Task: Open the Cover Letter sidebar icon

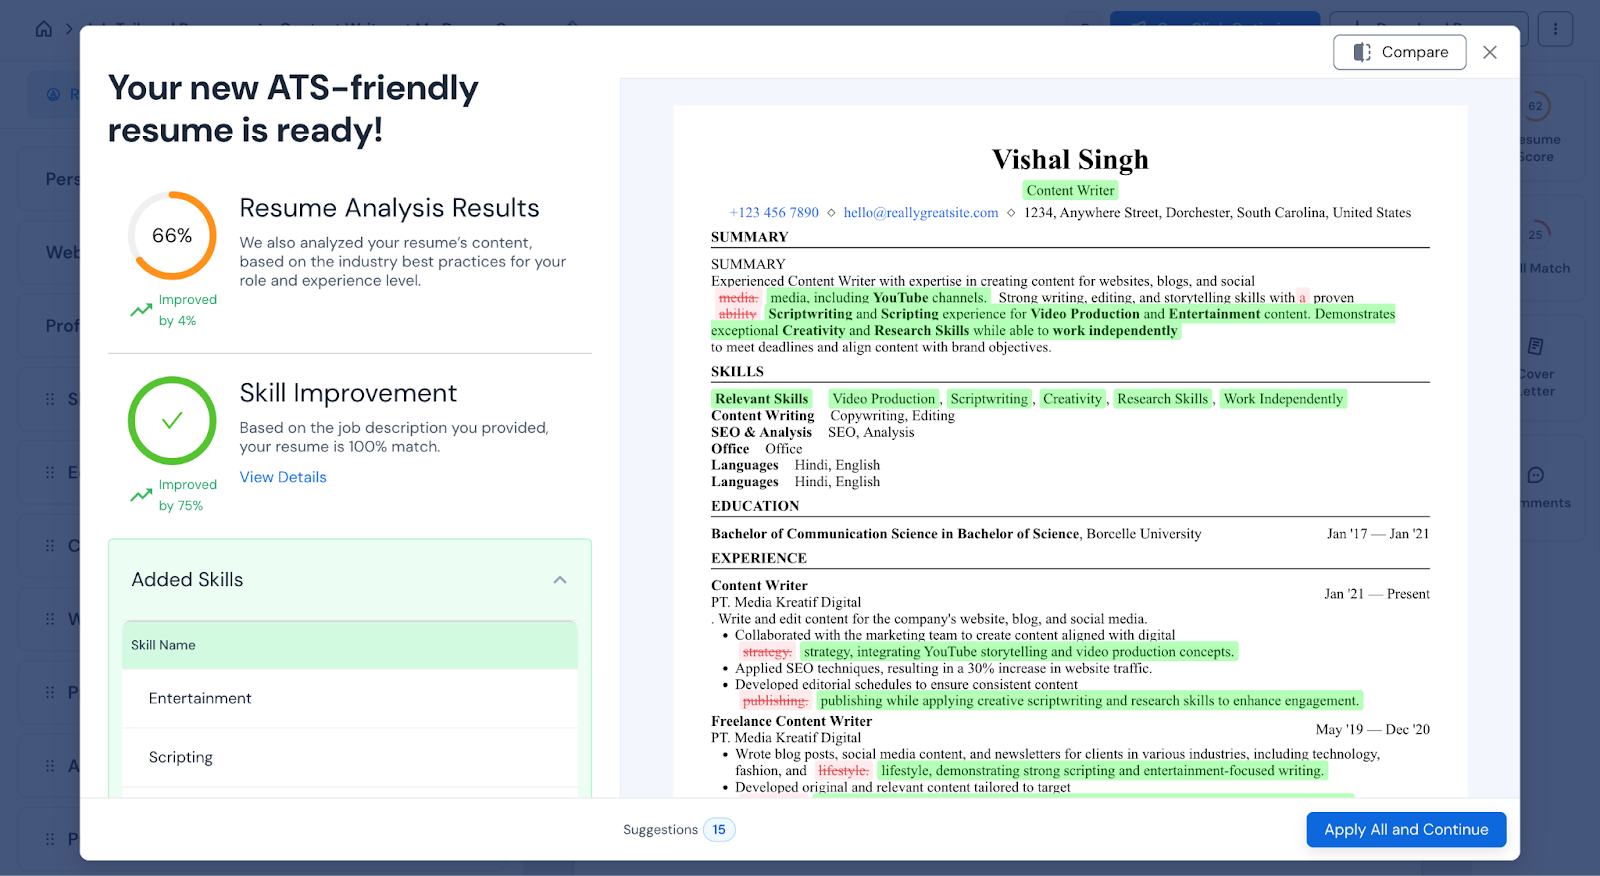Action: click(x=1535, y=347)
